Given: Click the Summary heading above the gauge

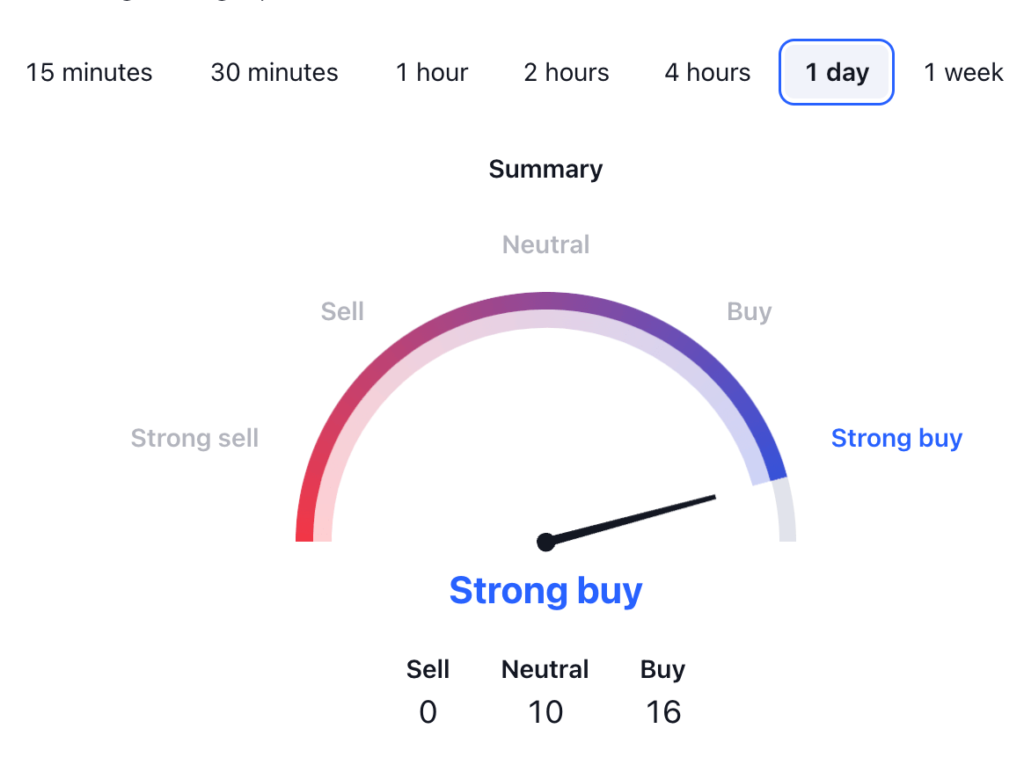Looking at the screenshot, I should [x=545, y=169].
